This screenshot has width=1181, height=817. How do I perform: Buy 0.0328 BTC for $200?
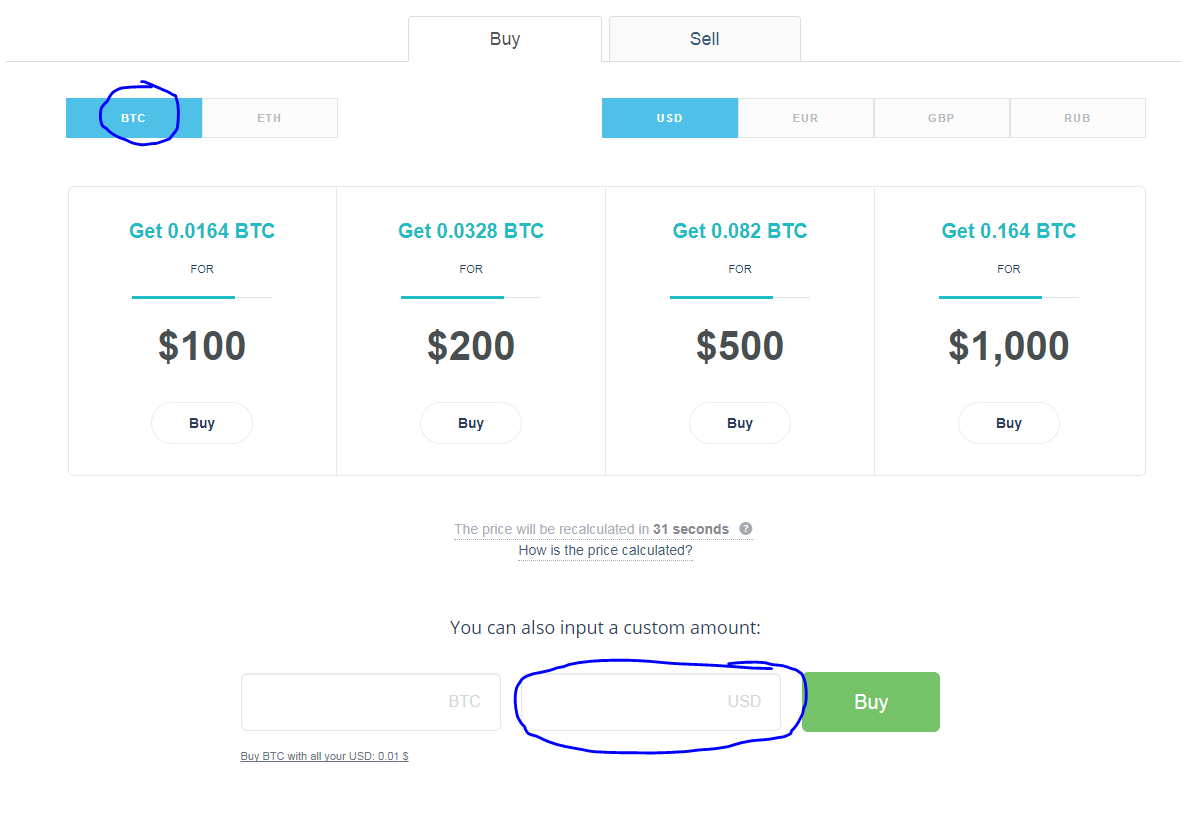pyautogui.click(x=471, y=423)
